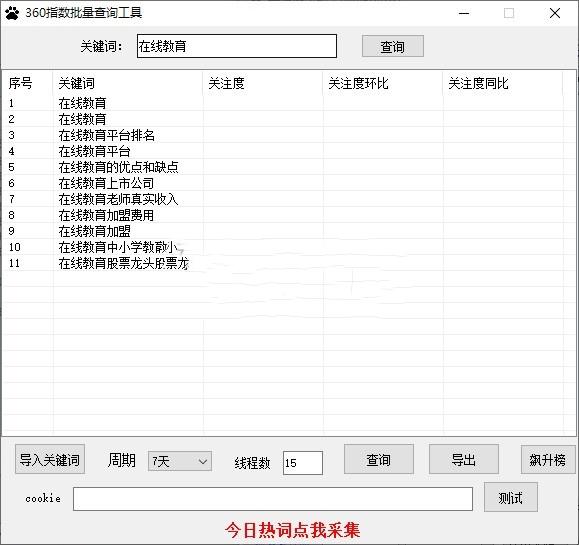Click the 导入关键词 button

(50, 459)
